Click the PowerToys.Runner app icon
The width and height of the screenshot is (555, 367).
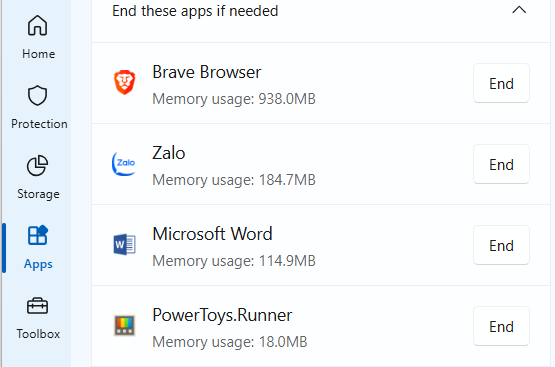(124, 325)
